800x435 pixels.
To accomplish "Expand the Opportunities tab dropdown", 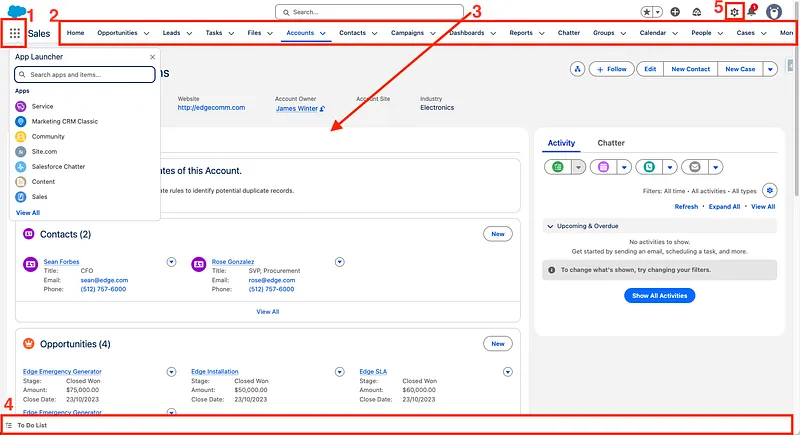I will point(146,33).
